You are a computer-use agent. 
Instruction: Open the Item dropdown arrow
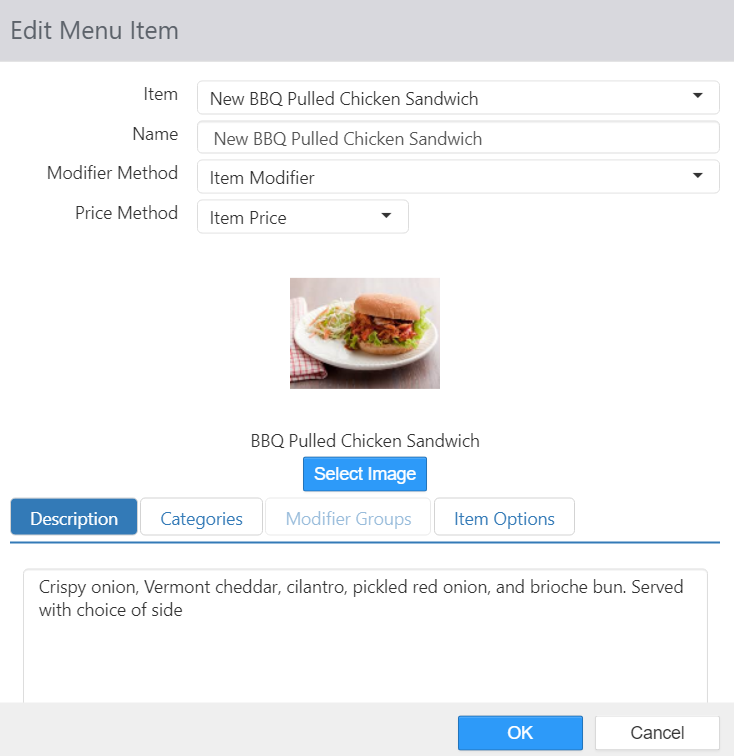(x=697, y=97)
